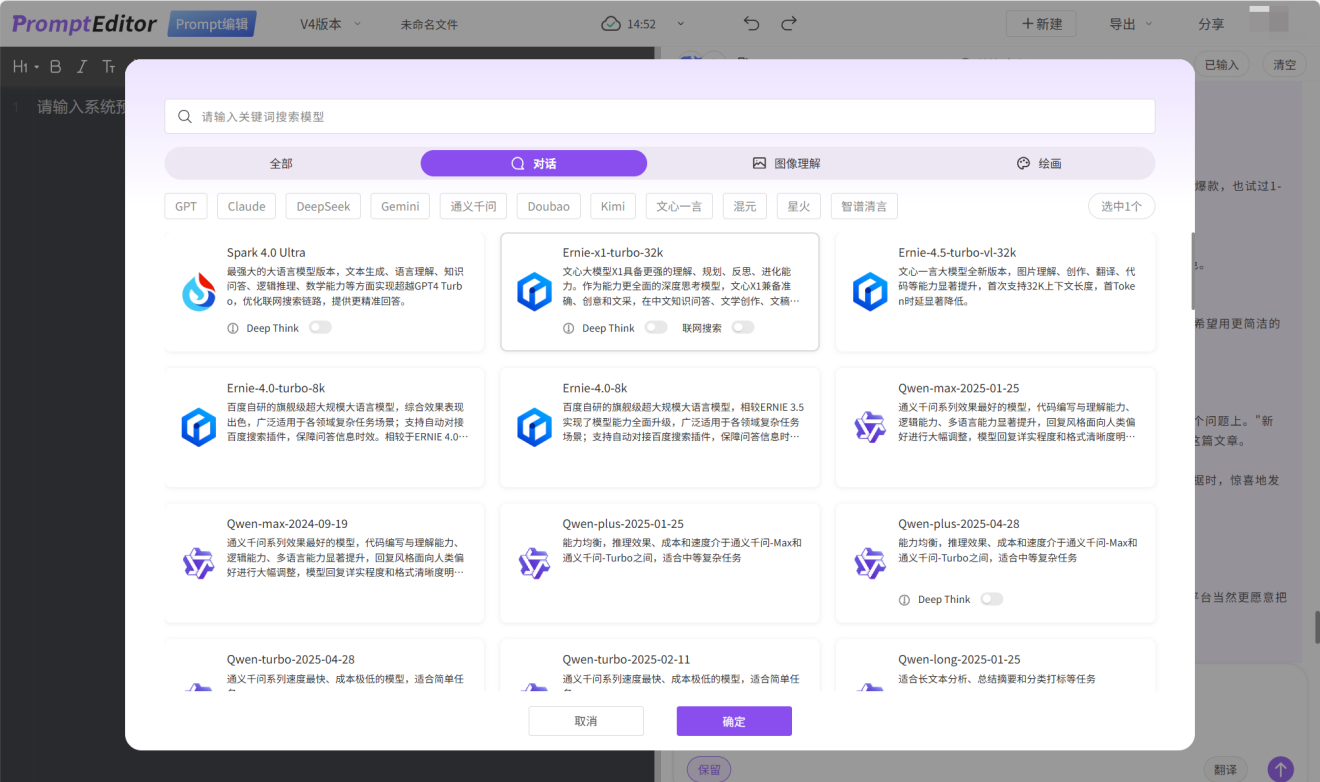1320x782 pixels.
Task: Toggle italic formatting in the editor toolbar
Action: click(82, 67)
